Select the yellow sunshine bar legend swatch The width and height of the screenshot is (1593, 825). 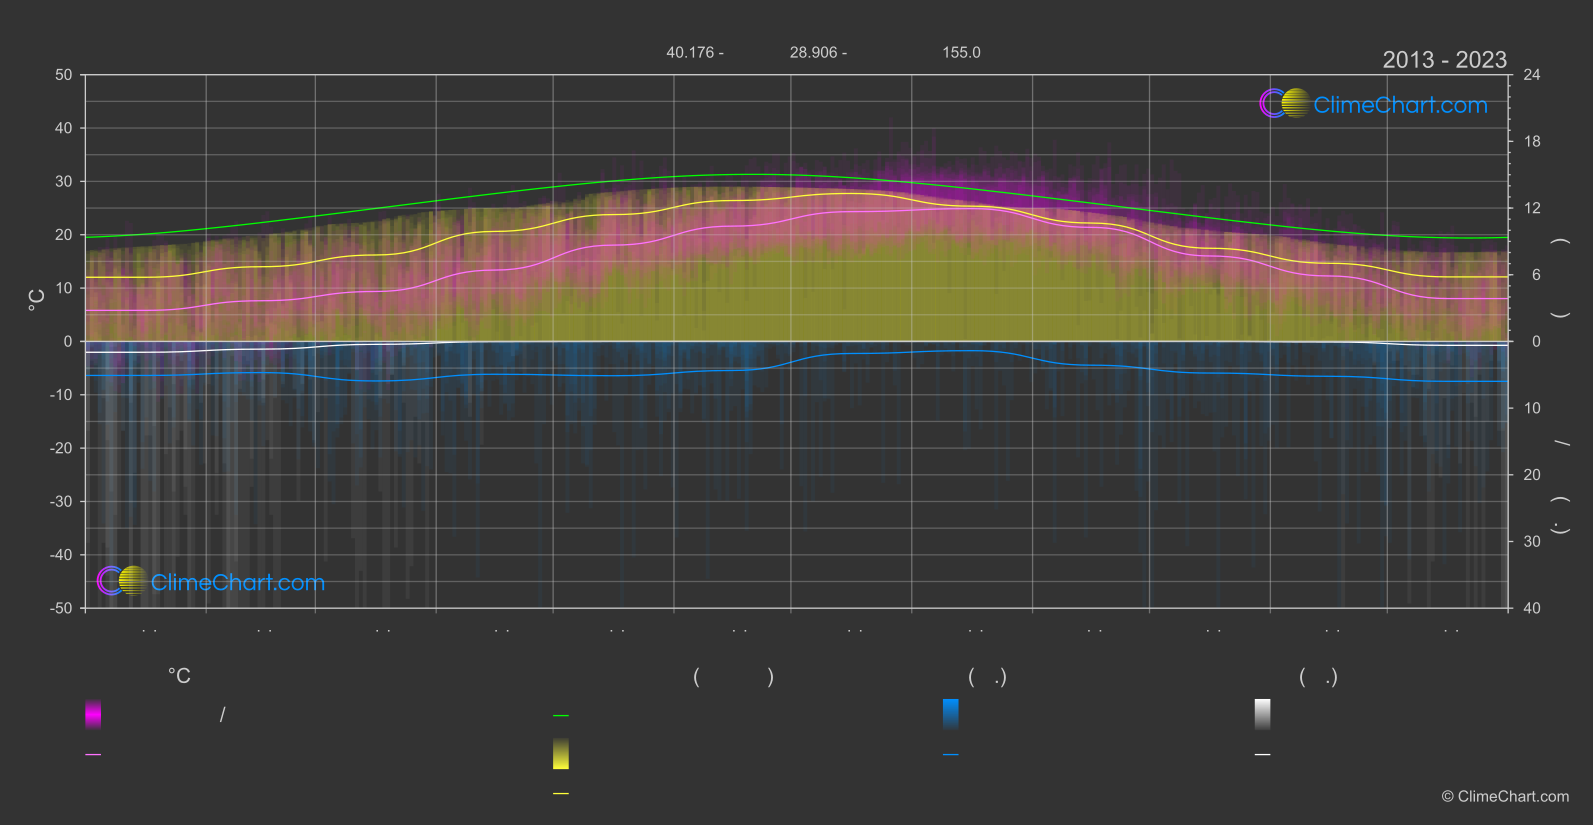click(x=561, y=754)
